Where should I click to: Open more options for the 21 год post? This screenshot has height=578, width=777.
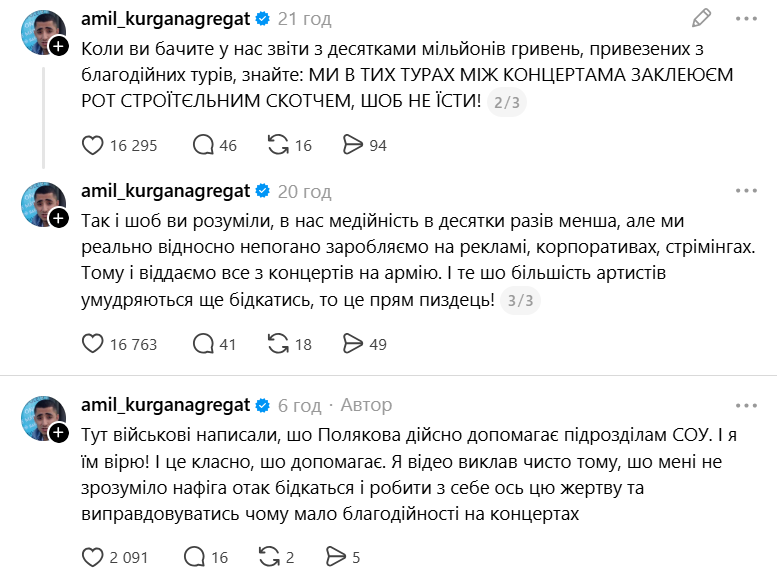pyautogui.click(x=746, y=19)
